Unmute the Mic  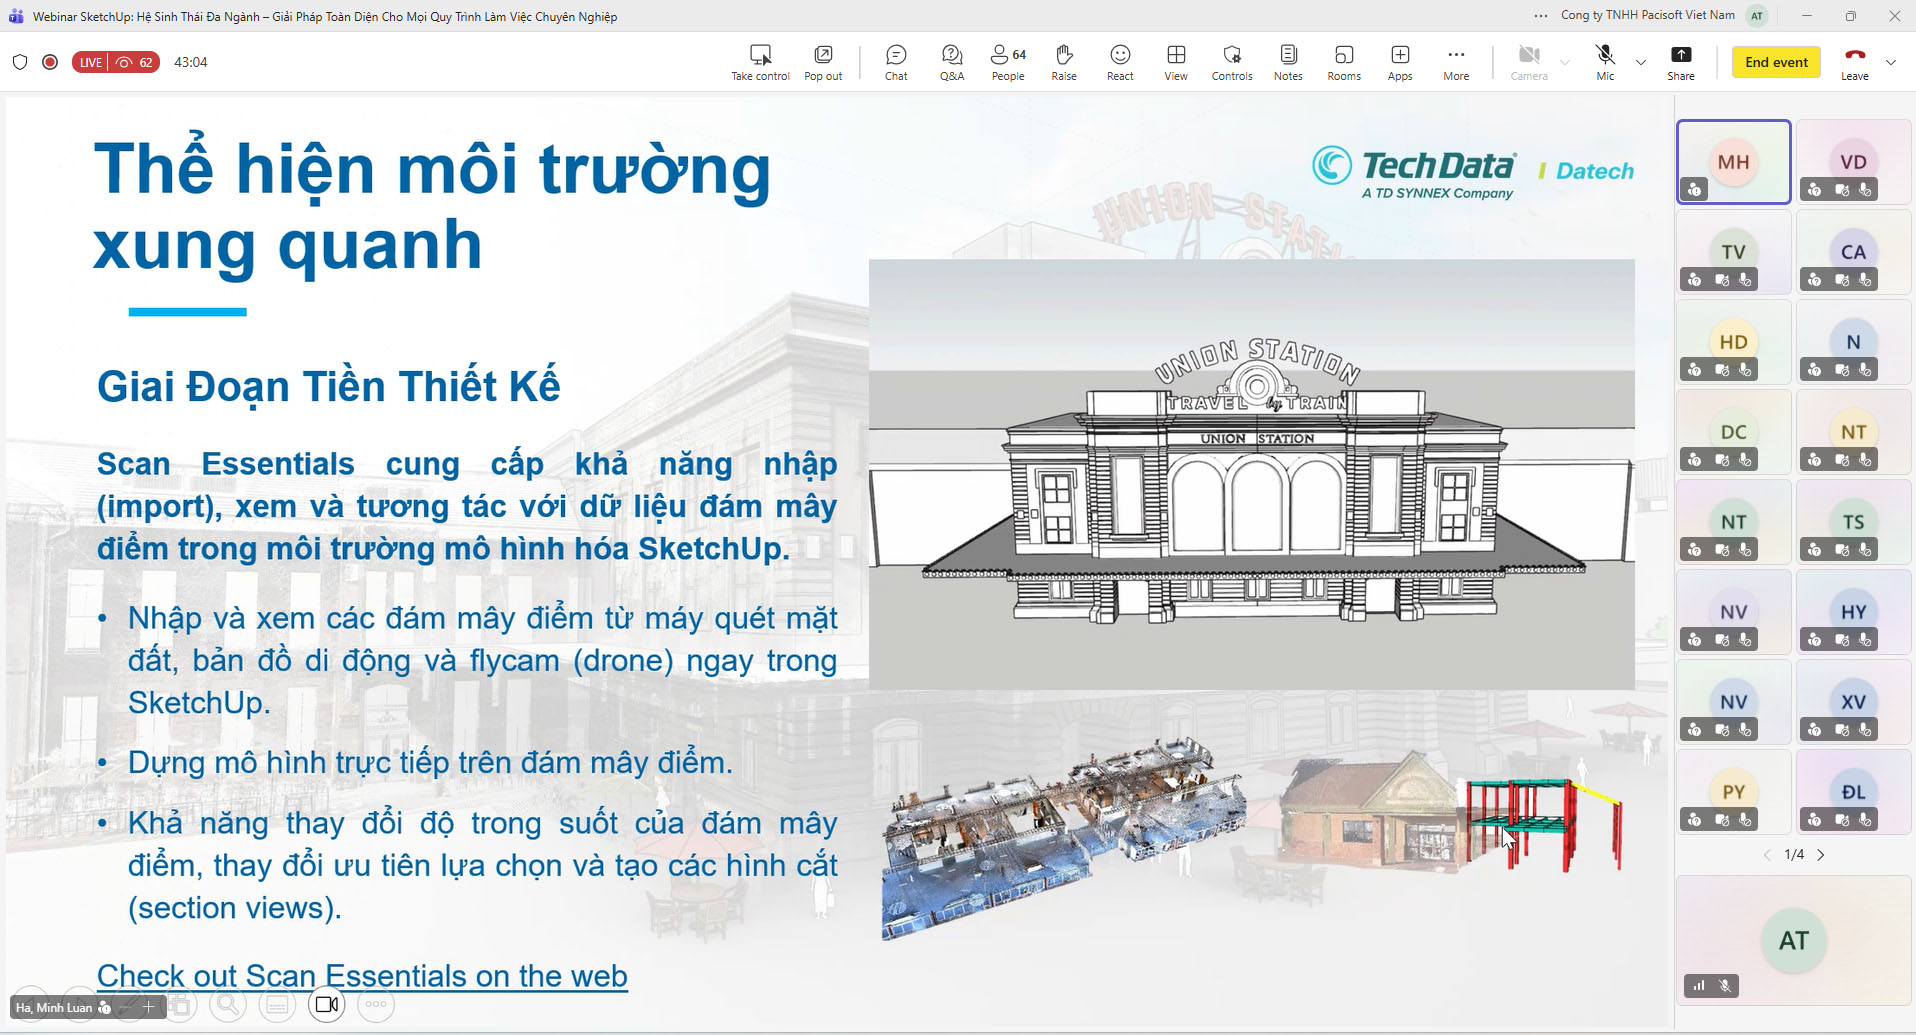pyautogui.click(x=1605, y=62)
